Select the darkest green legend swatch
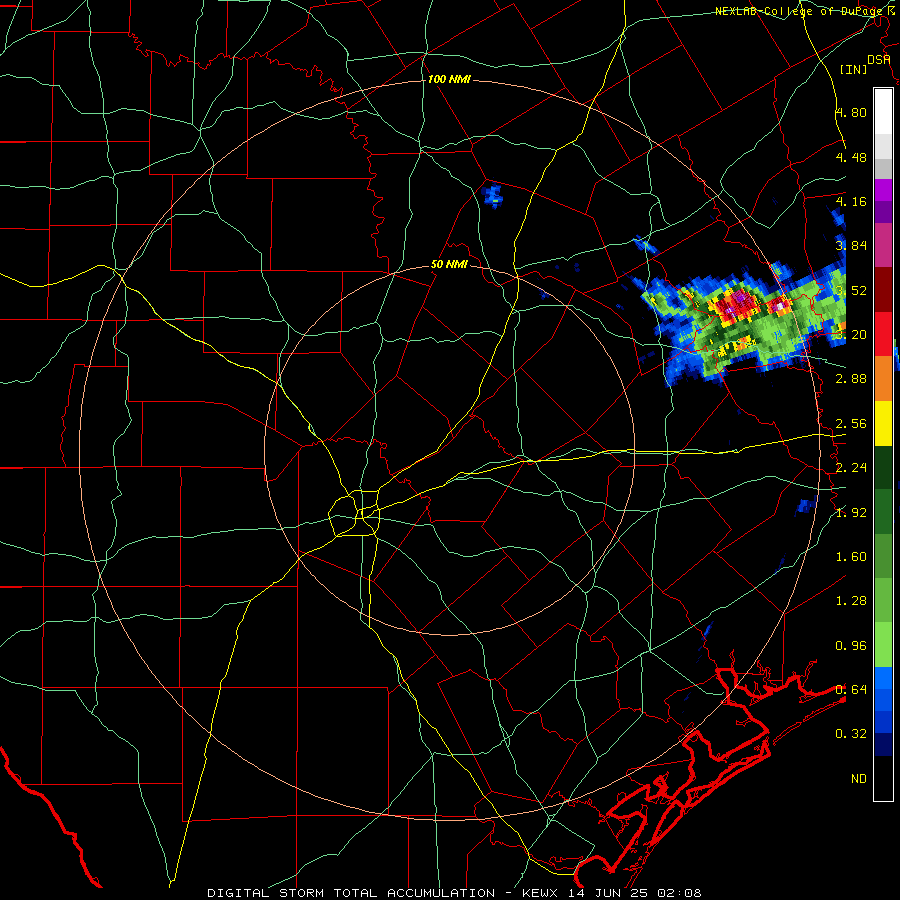The image size is (900, 900). tap(883, 467)
